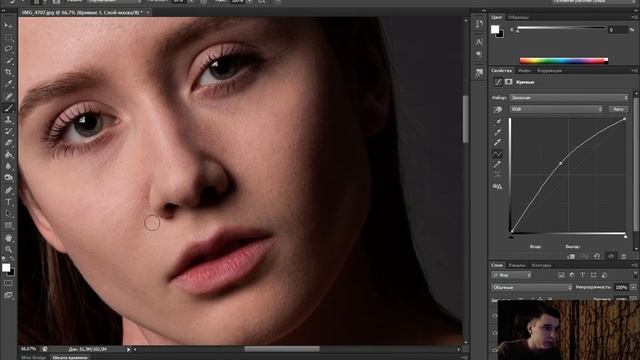Reset Curves adjustment to defaults
Image resolution: width=640 pixels, height=360 pixels.
(x=597, y=256)
